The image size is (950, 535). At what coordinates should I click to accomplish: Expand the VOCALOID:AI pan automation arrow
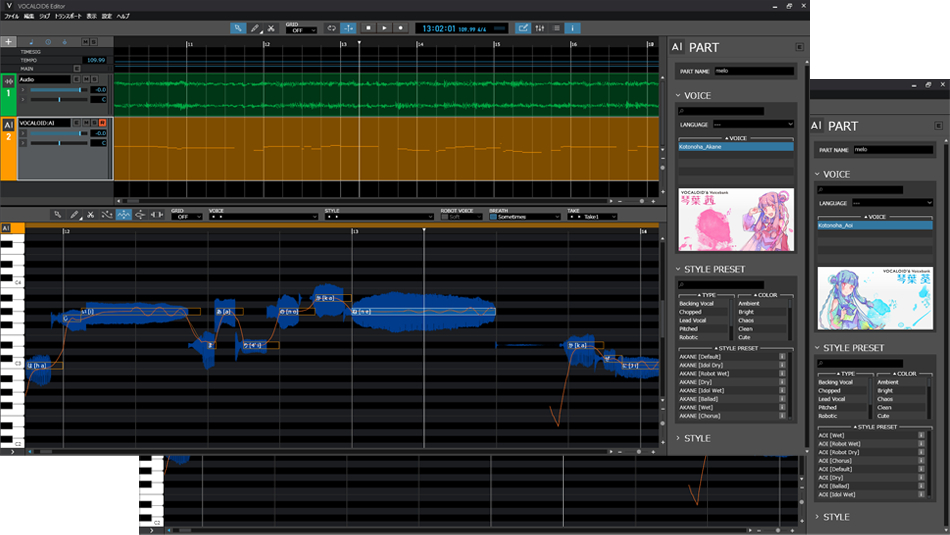pos(23,143)
